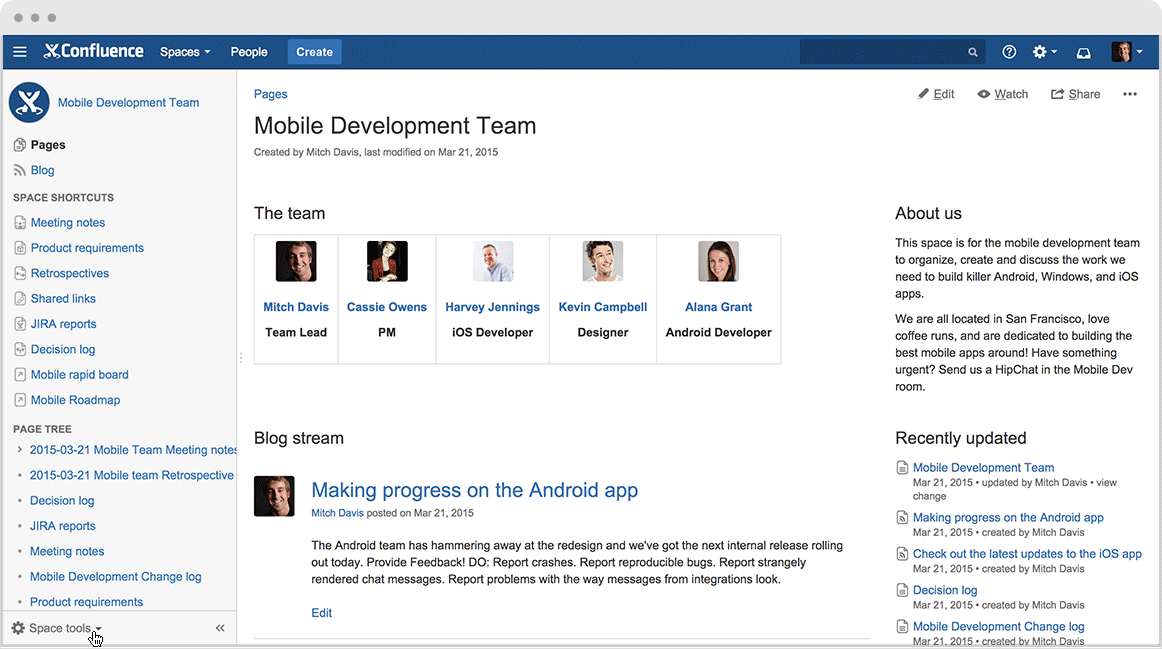The height and width of the screenshot is (649, 1162).
Task: Open the Confluence notifications inbox
Action: click(1083, 51)
